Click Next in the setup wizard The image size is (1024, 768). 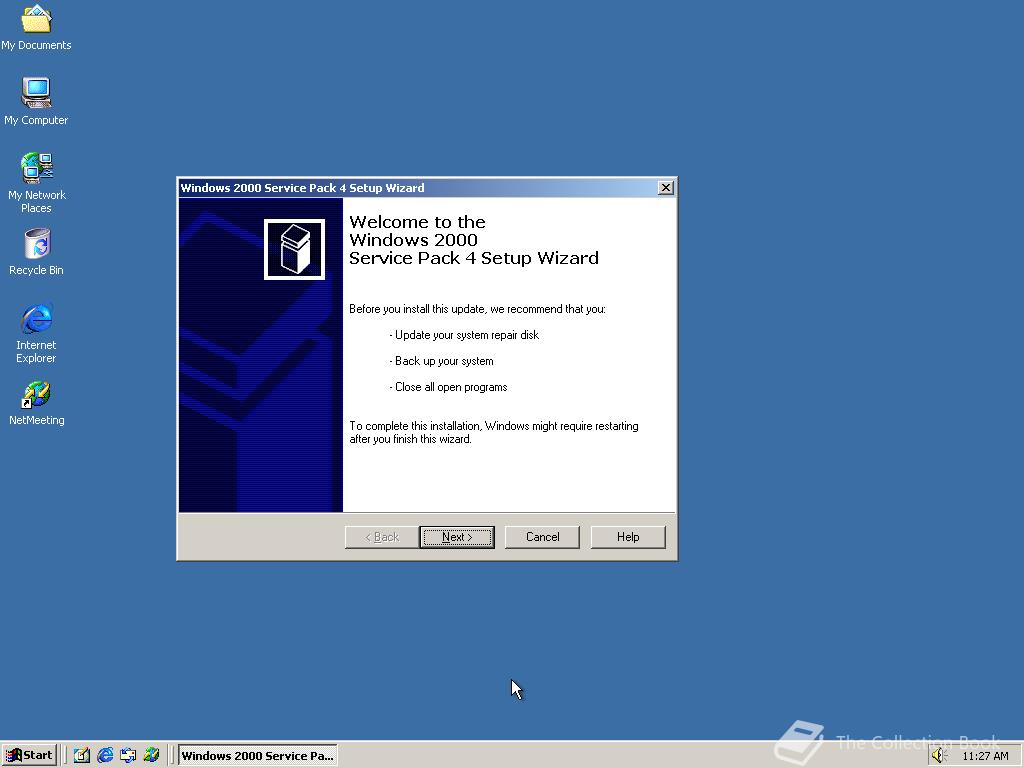coord(456,537)
